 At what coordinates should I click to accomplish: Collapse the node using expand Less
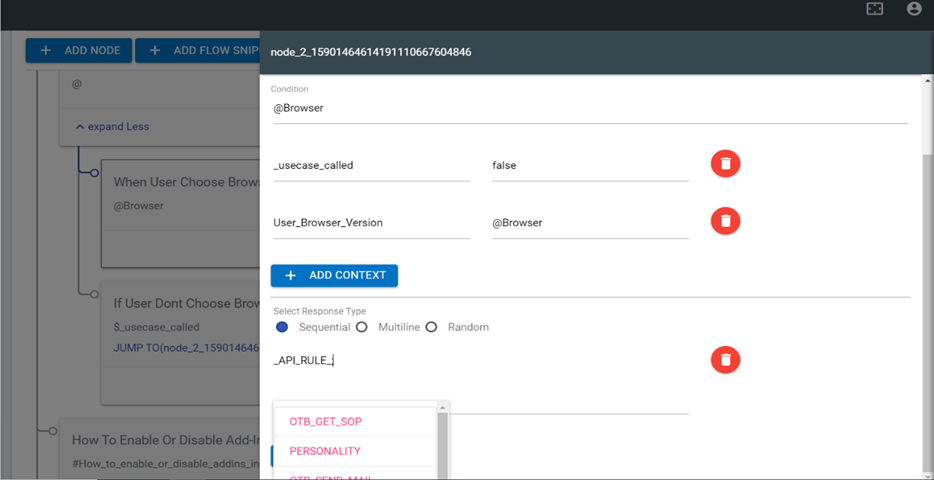pos(113,126)
